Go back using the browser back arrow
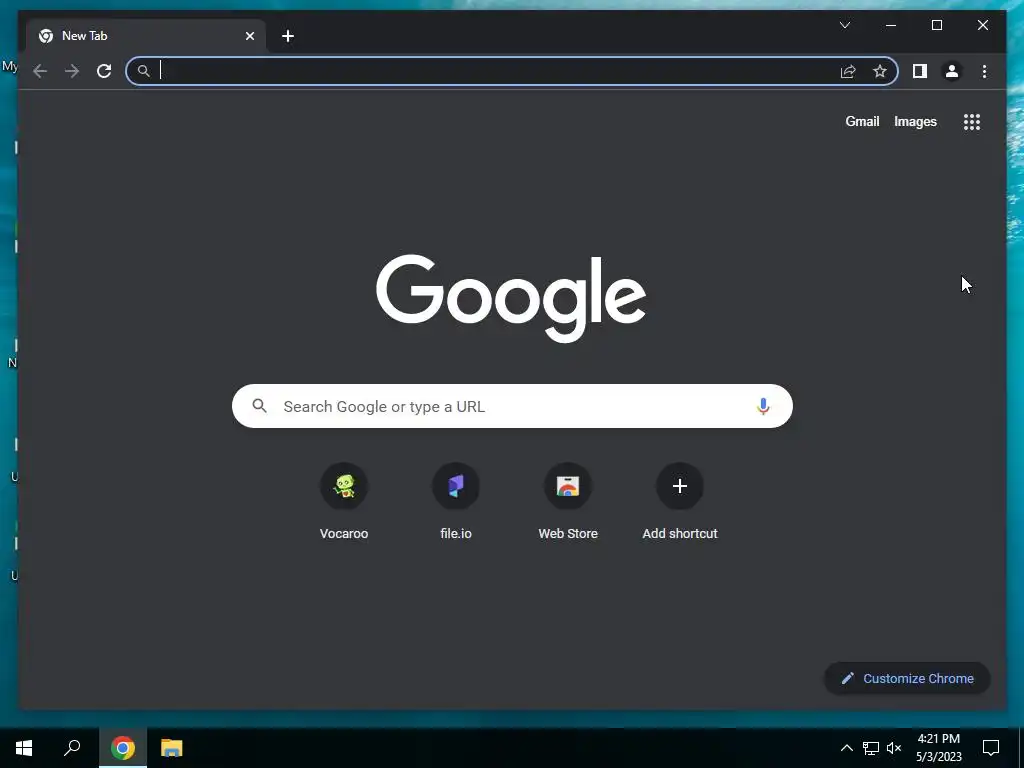Viewport: 1024px width, 768px height. (x=40, y=71)
